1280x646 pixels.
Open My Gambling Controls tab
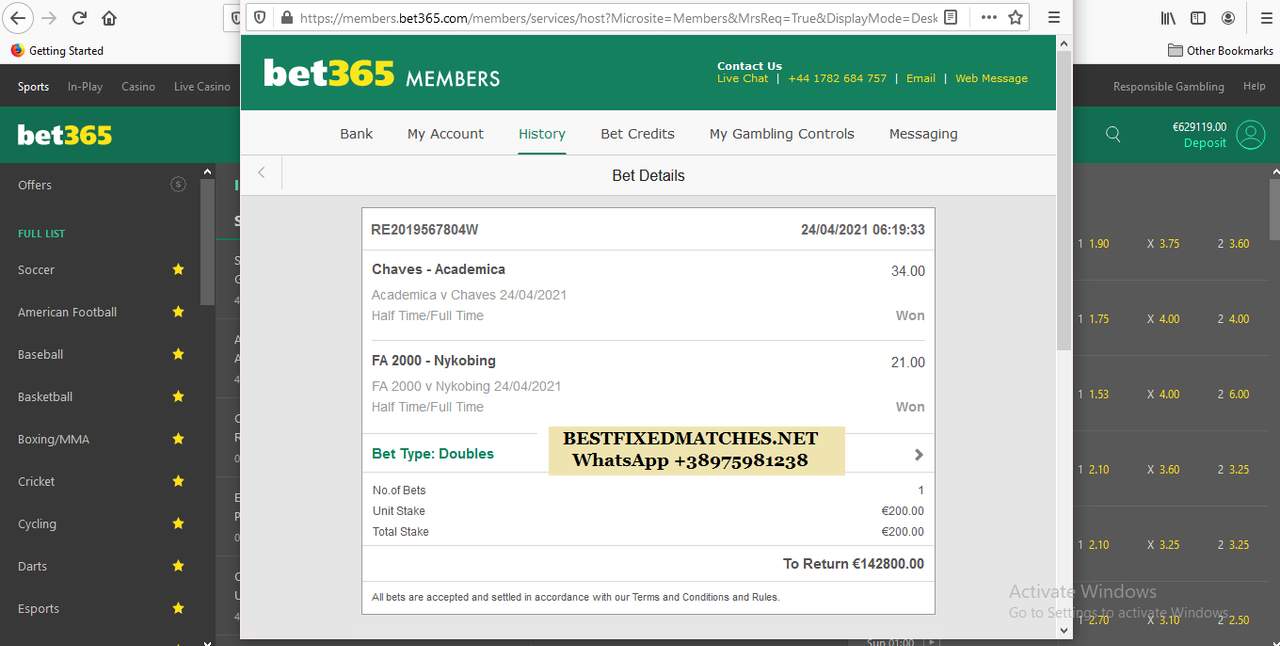click(782, 133)
